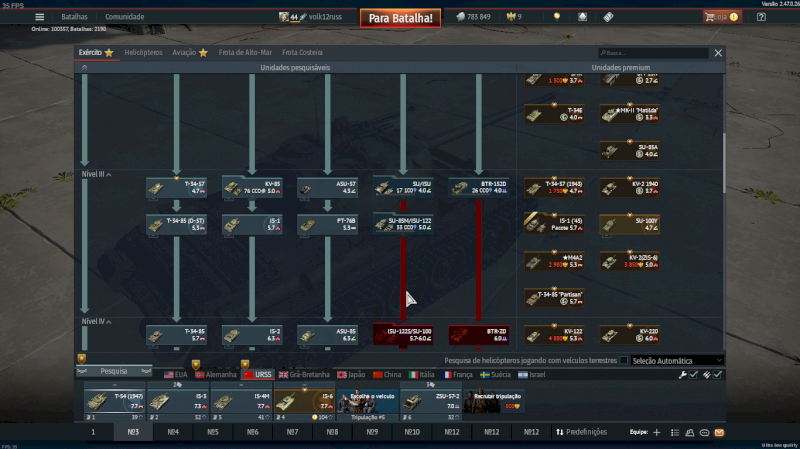
Task: Click the plus icon next to Equipe
Action: click(657, 432)
